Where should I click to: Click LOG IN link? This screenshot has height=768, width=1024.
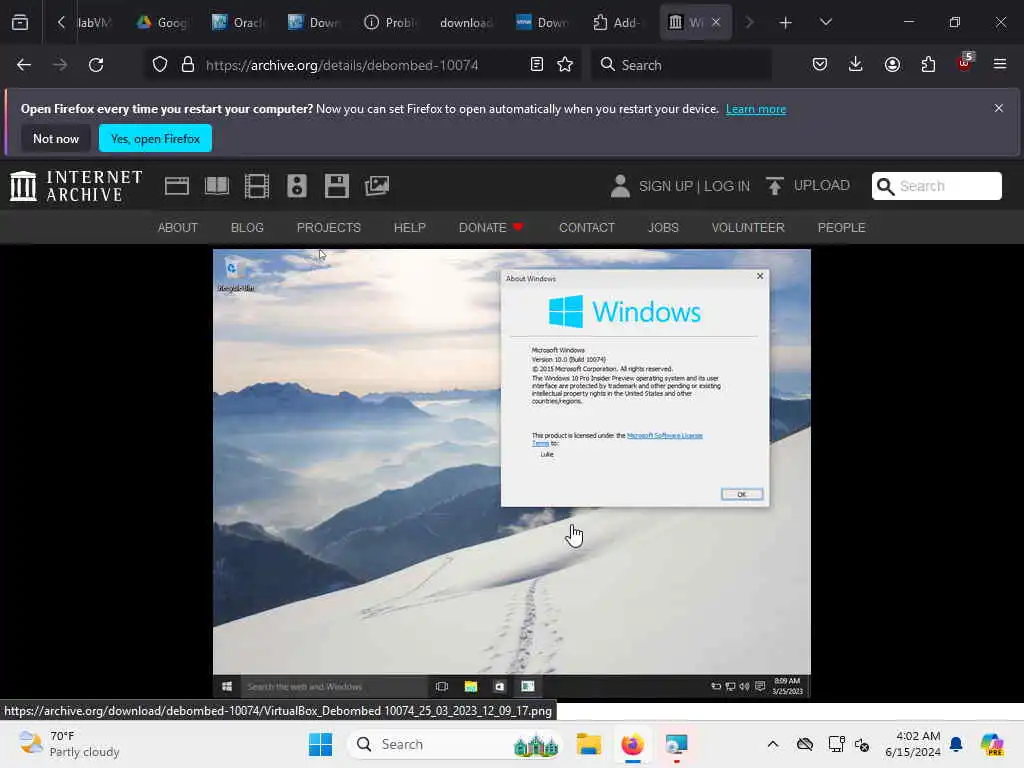(x=727, y=186)
